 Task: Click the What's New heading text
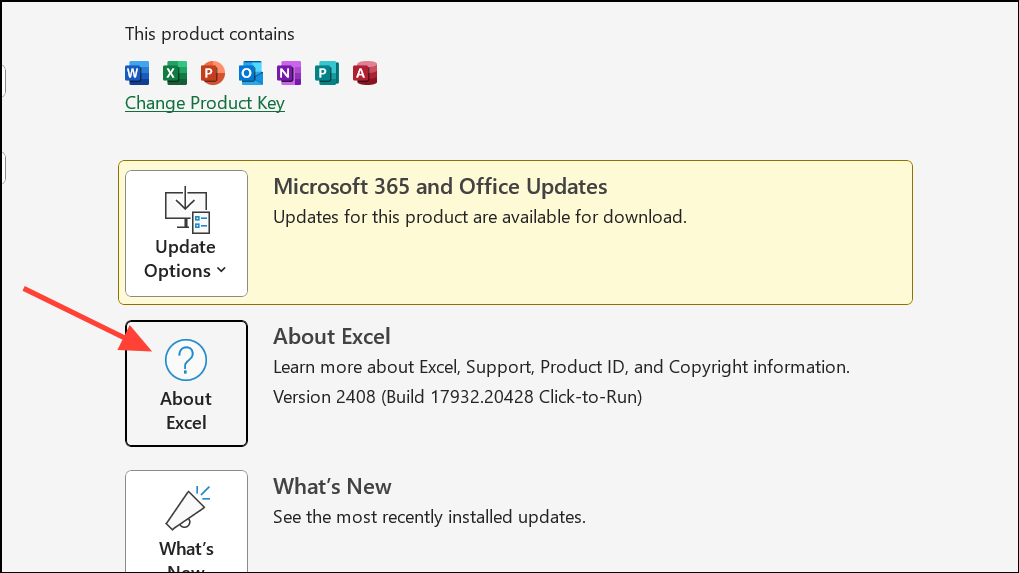click(332, 487)
